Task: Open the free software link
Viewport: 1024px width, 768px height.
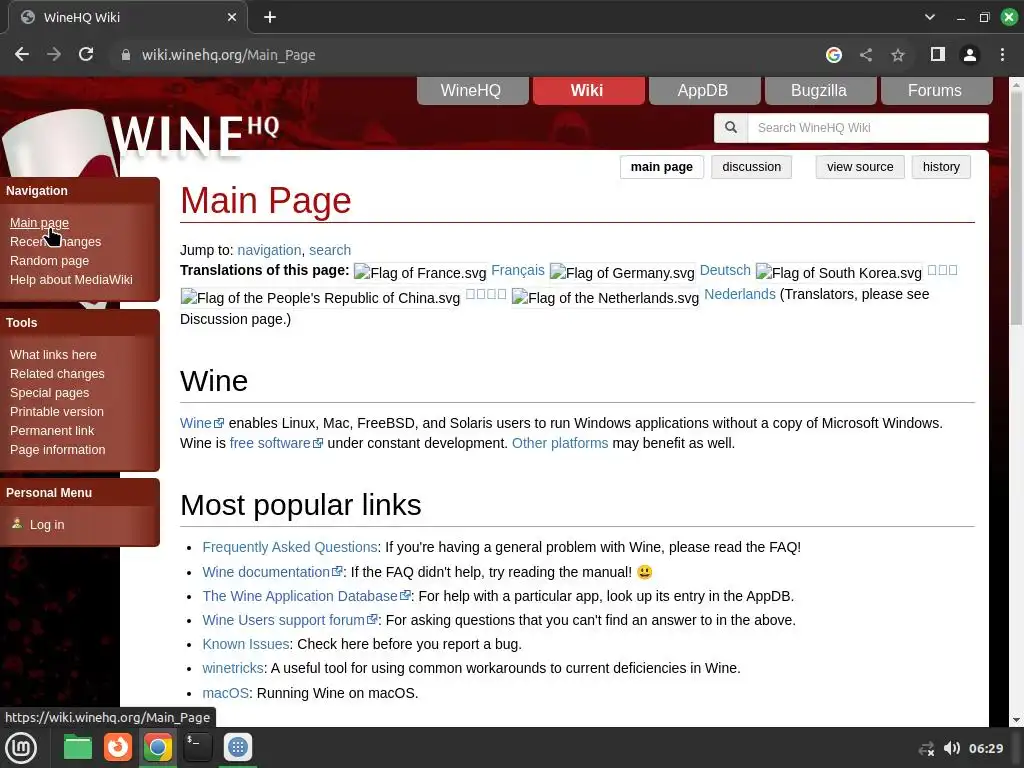Action: 276,443
